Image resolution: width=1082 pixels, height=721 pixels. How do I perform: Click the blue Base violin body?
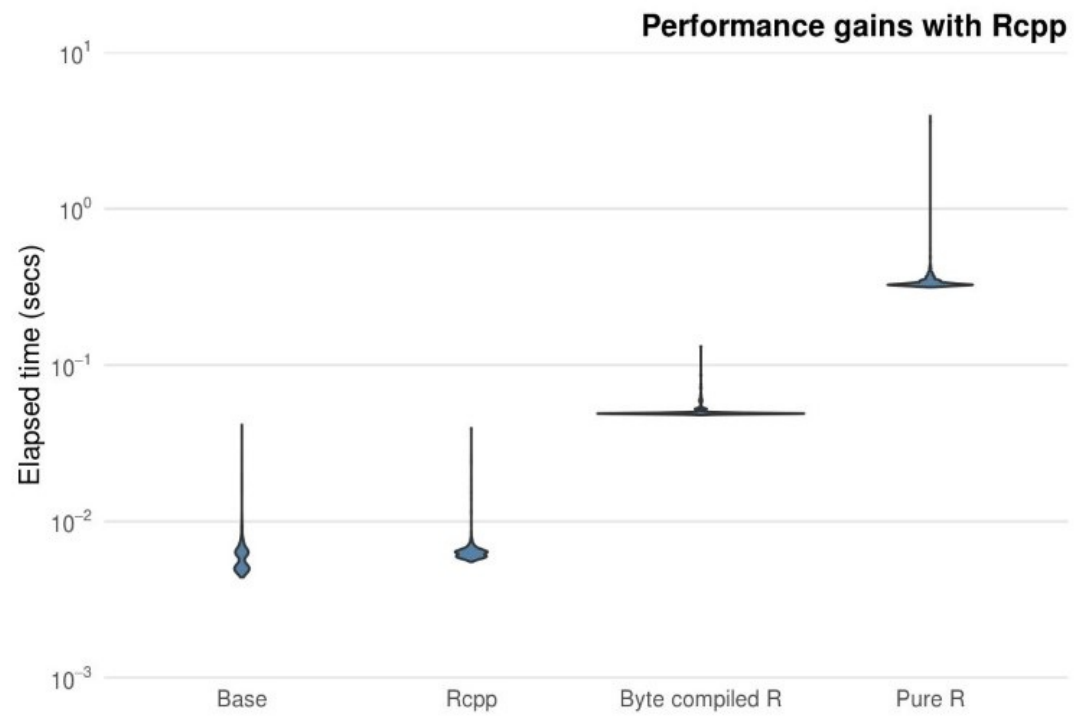pyautogui.click(x=242, y=552)
